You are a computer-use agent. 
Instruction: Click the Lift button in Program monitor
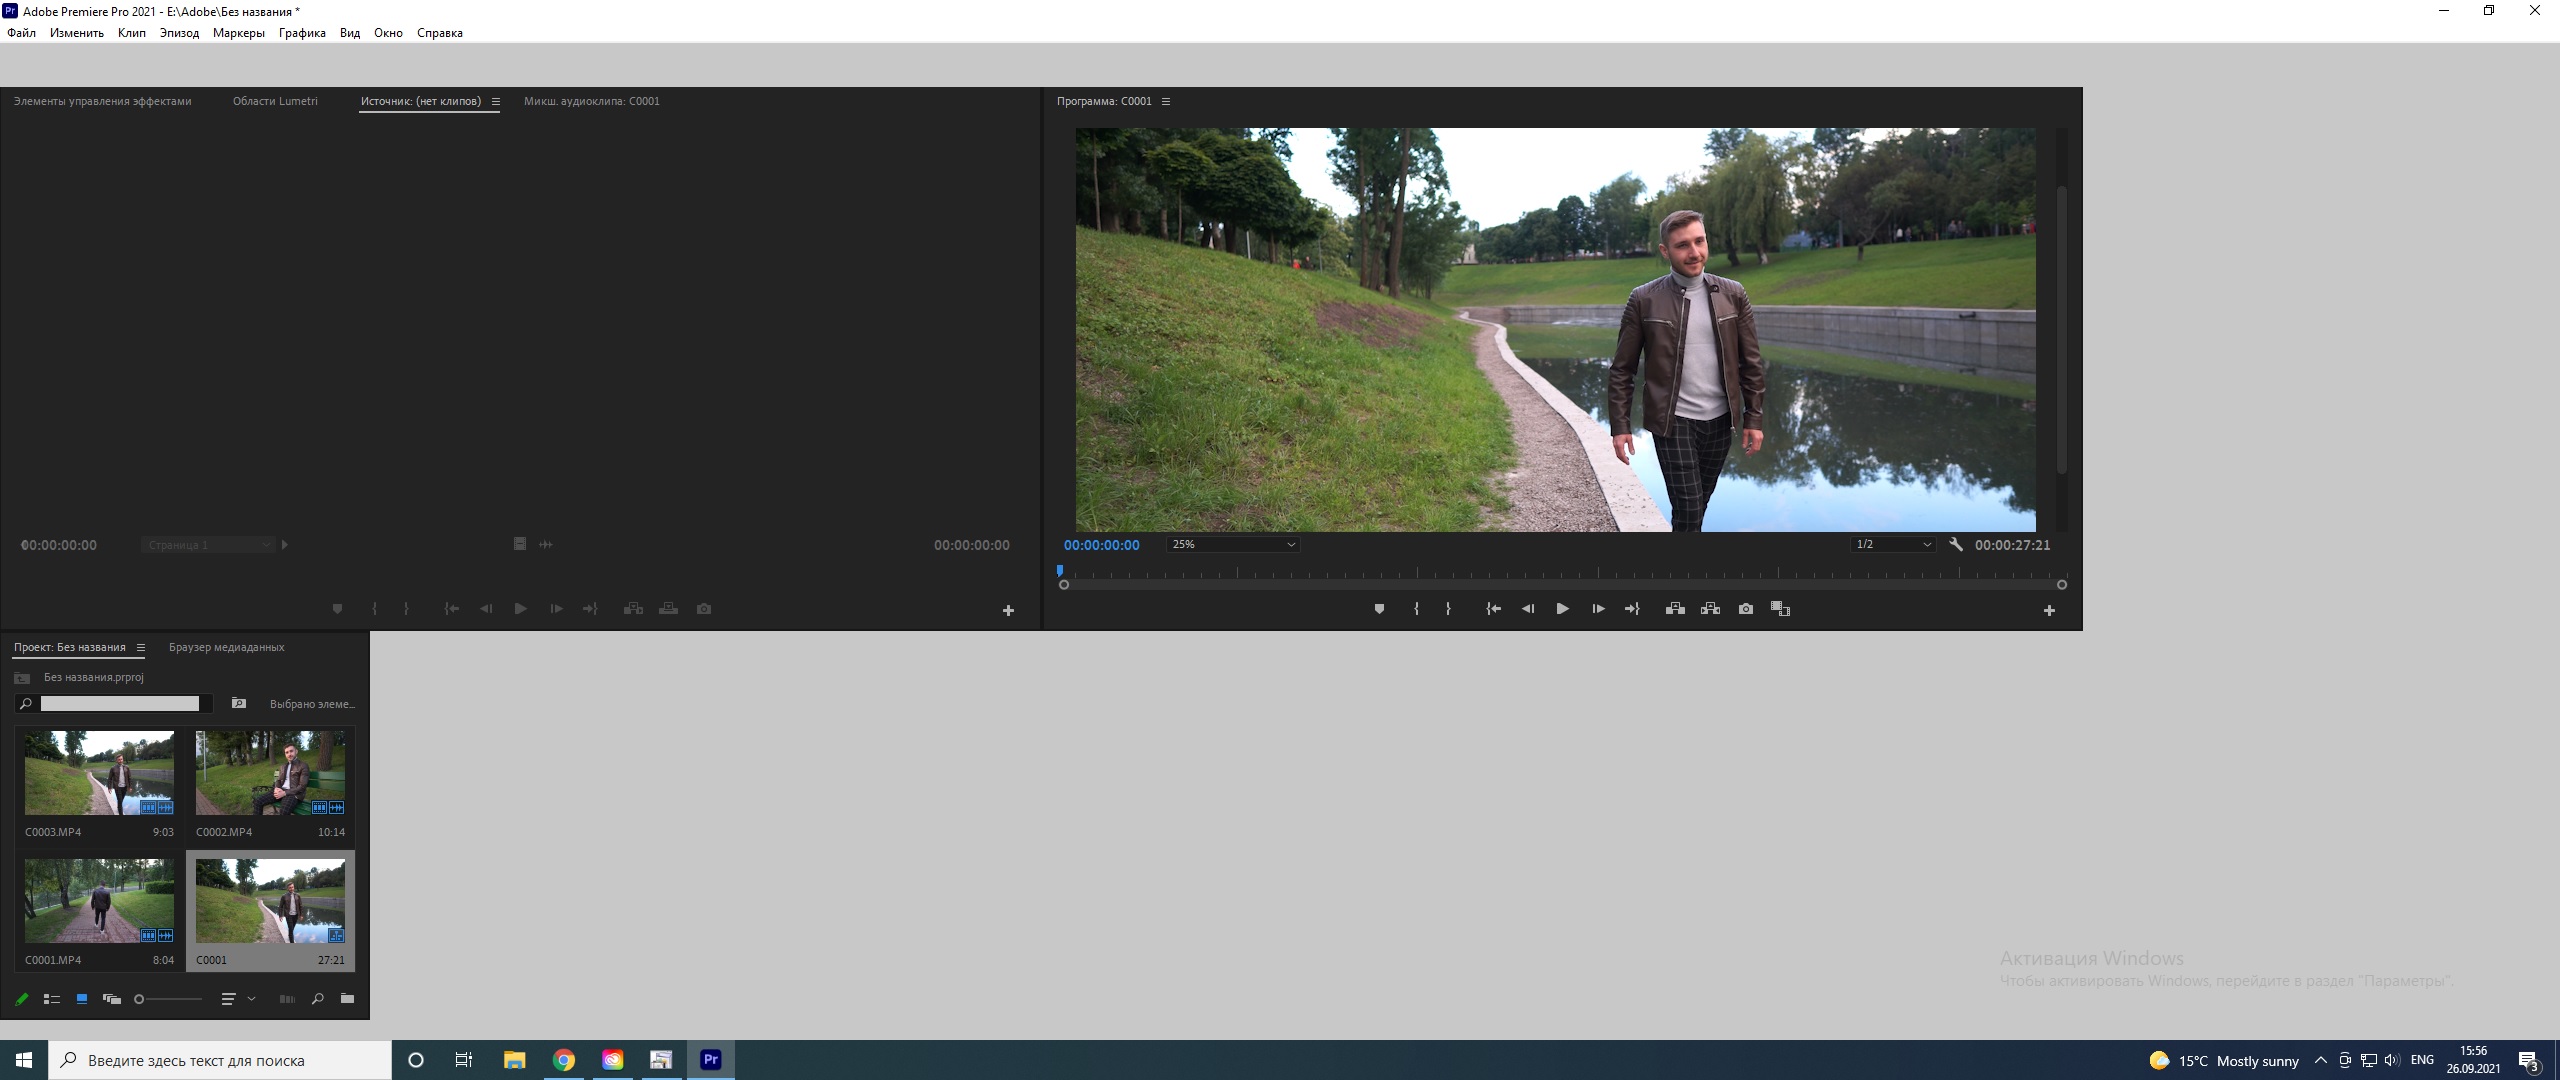(1675, 609)
